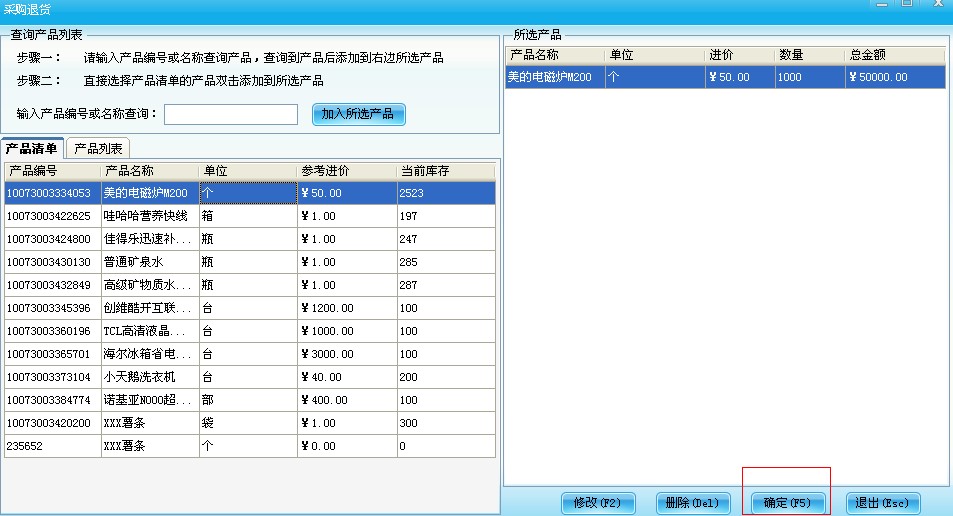Screen dimensions: 953x516
Task: Click the 总金额 column header
Action: coord(894,55)
